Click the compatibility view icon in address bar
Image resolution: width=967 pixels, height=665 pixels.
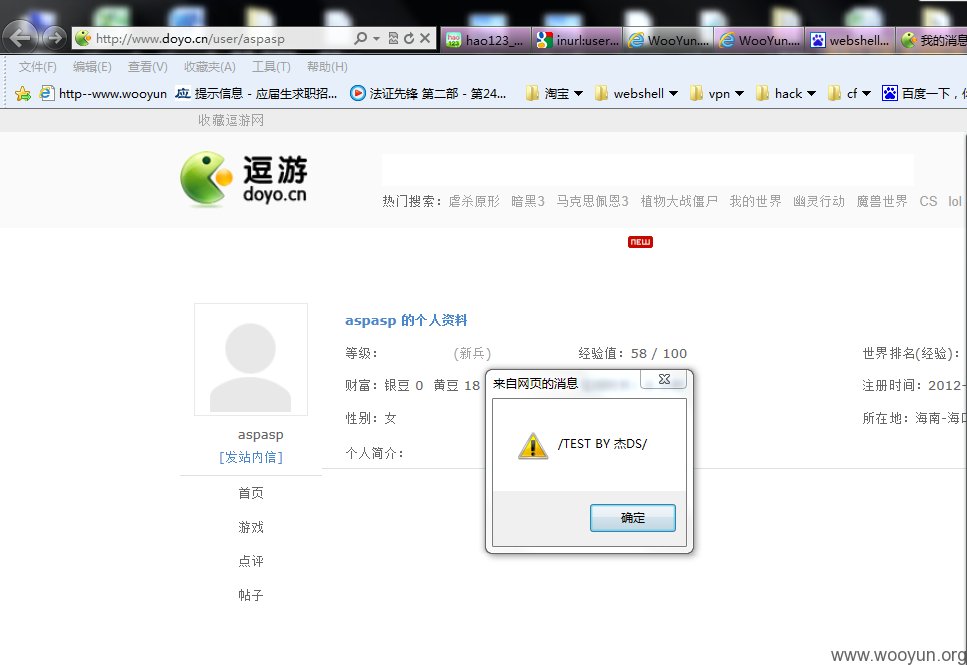393,38
